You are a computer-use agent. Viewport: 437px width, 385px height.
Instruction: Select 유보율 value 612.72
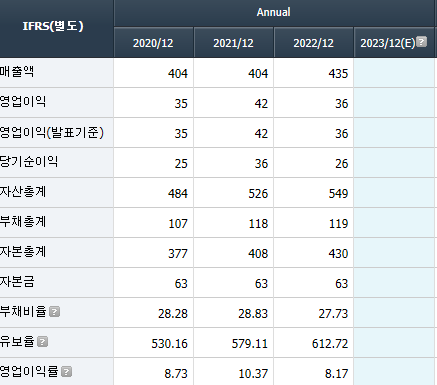(330, 344)
